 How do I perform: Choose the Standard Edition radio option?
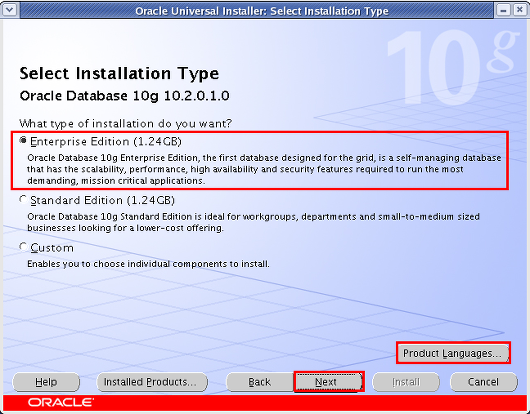pyautogui.click(x=23, y=199)
